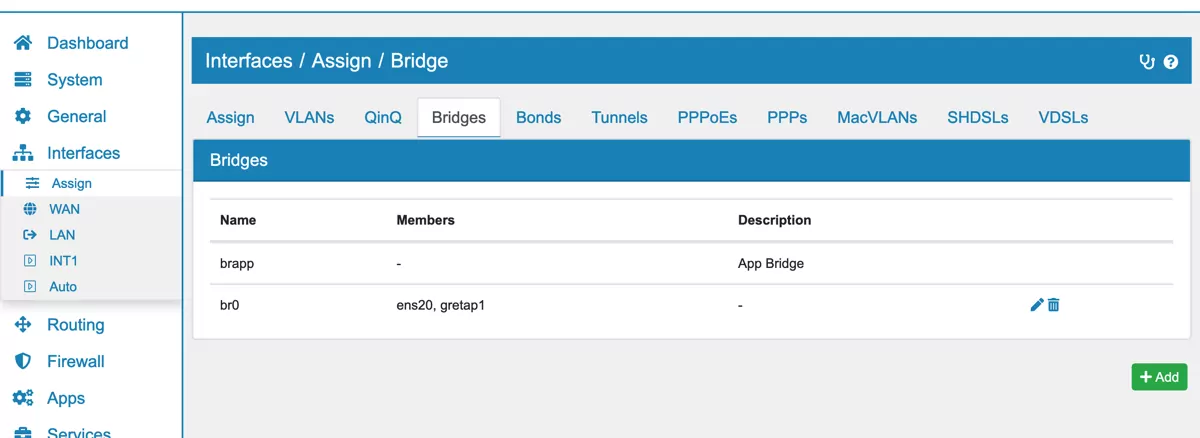Click the Dashboard home icon
The image size is (1200, 438).
[22, 43]
